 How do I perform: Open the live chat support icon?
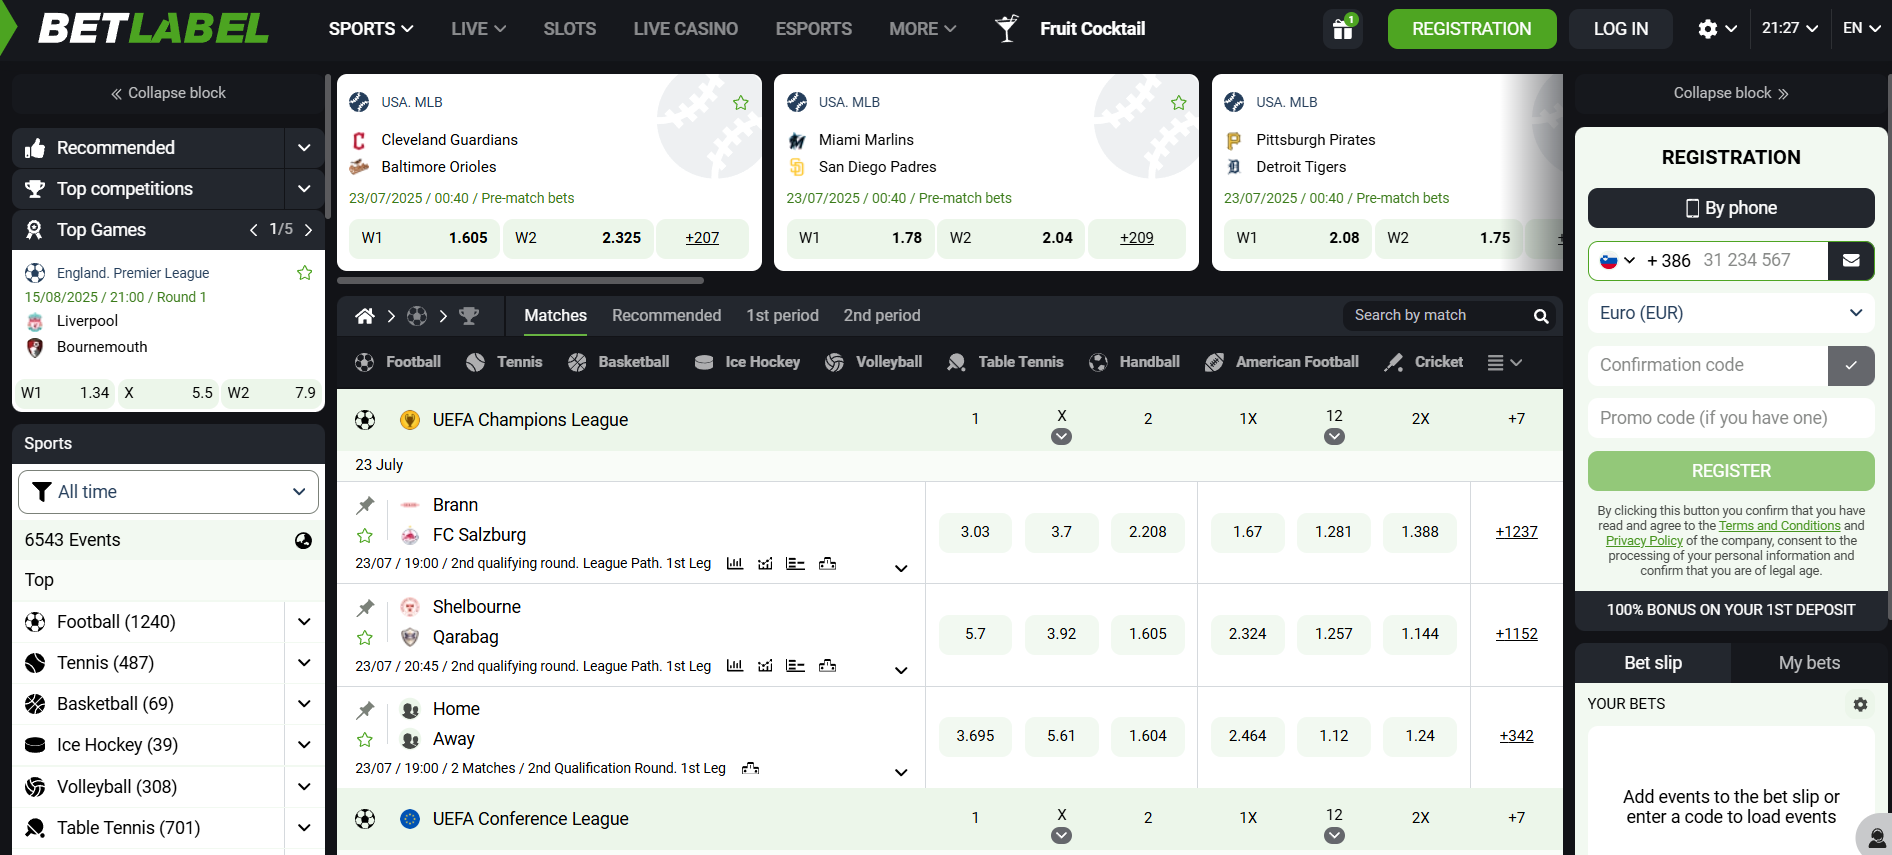tap(1876, 837)
